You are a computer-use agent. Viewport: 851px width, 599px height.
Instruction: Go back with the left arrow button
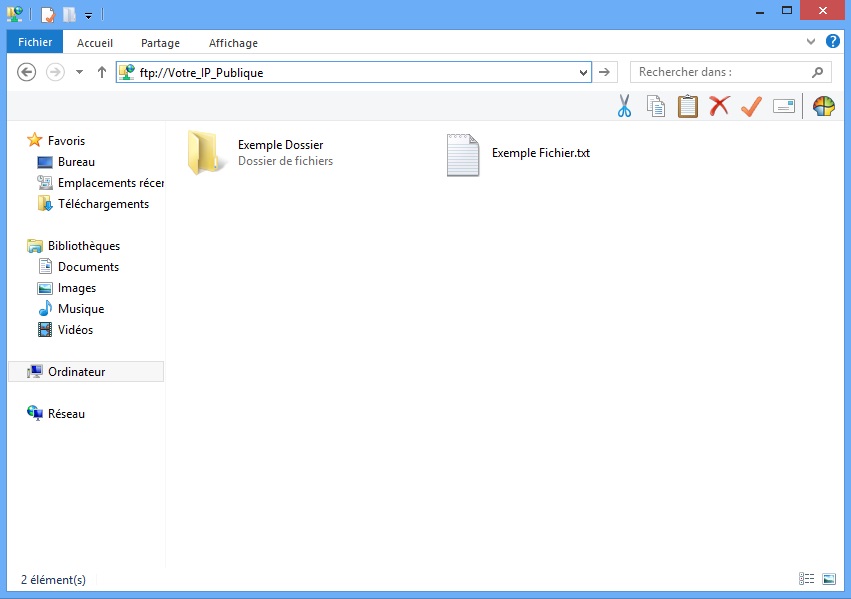[x=27, y=72]
